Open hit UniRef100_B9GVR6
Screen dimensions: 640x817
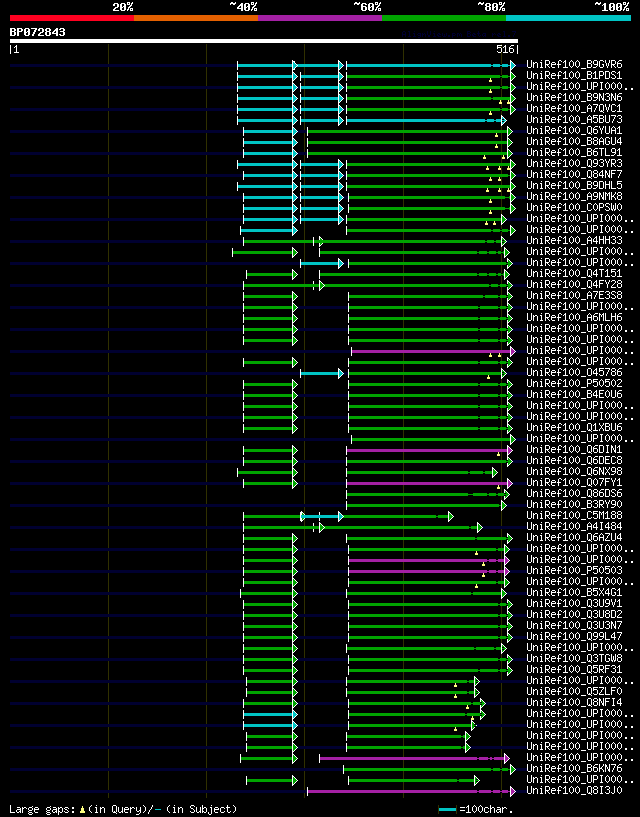574,65
